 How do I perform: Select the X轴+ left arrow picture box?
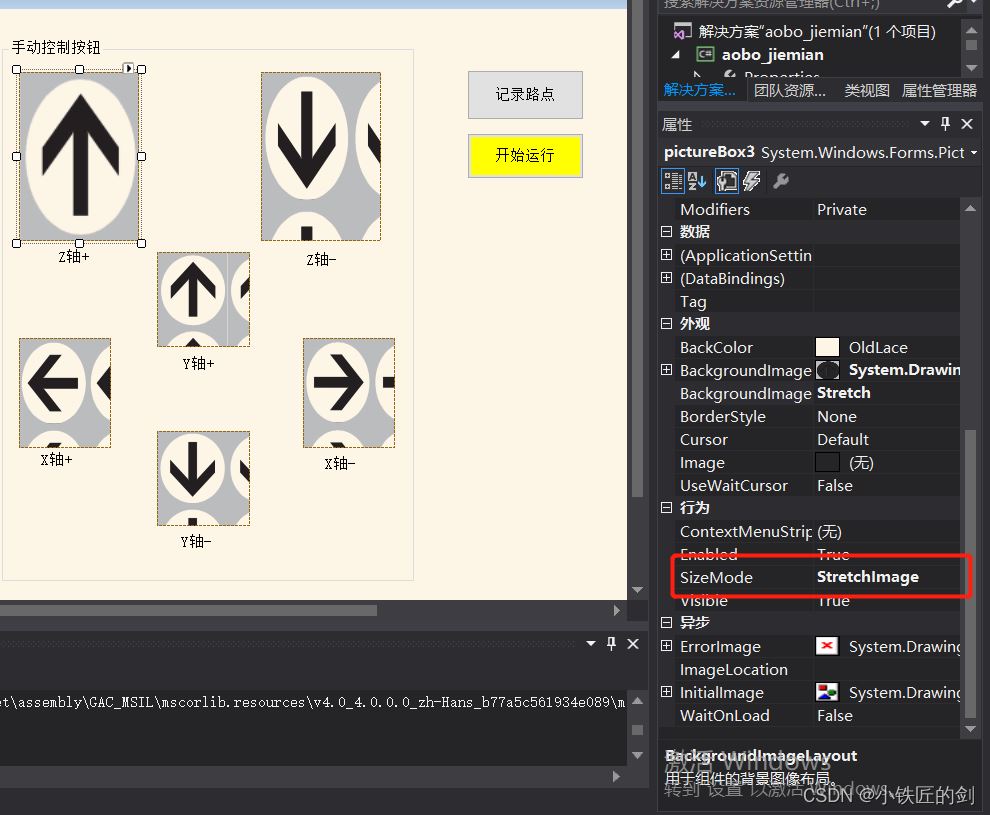65,393
